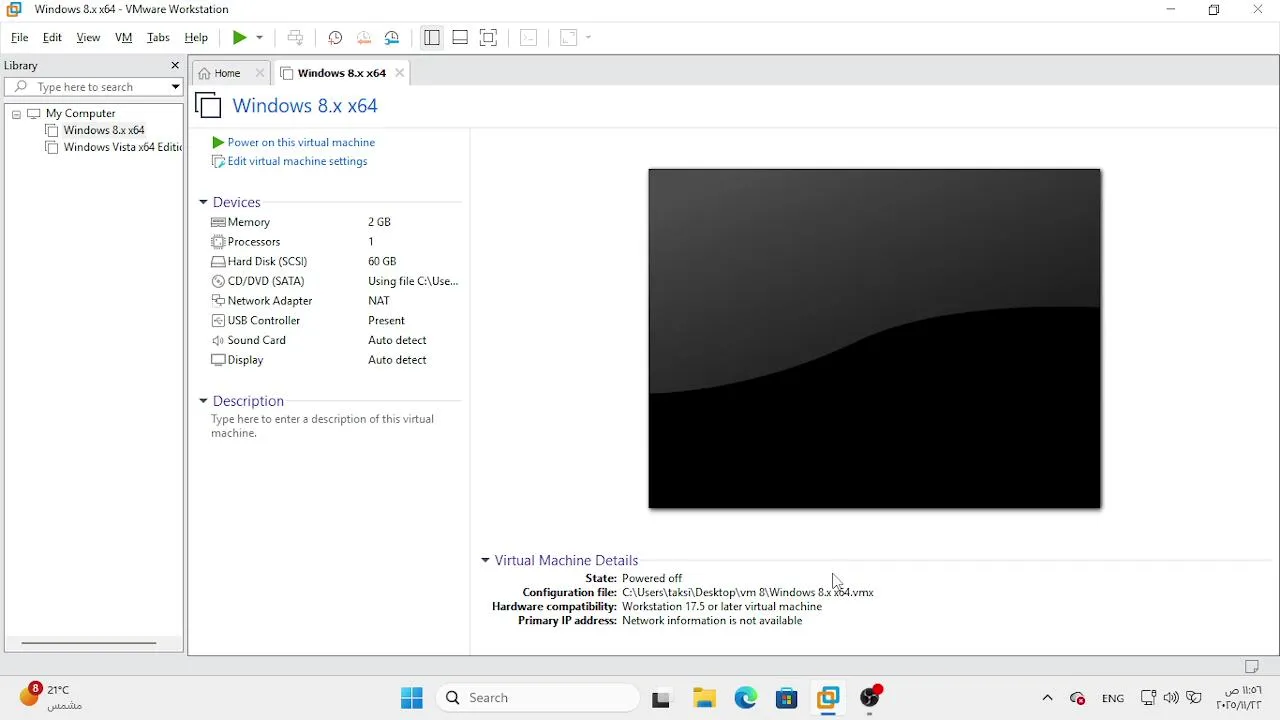Click the console view toolbar icon
The height and width of the screenshot is (720, 1280).
coord(529,38)
